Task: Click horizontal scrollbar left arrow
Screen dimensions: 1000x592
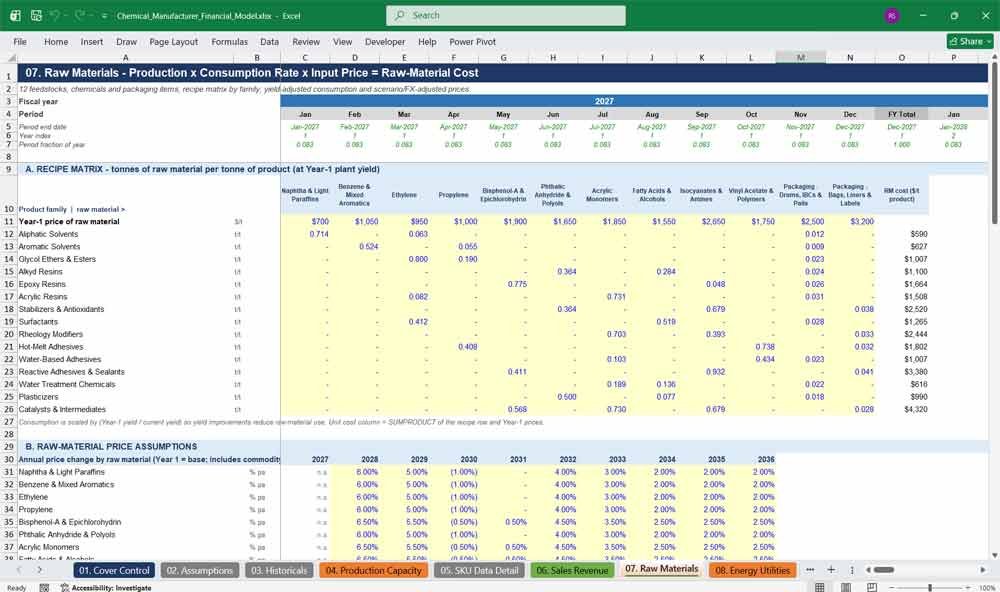Action: click(x=868, y=570)
